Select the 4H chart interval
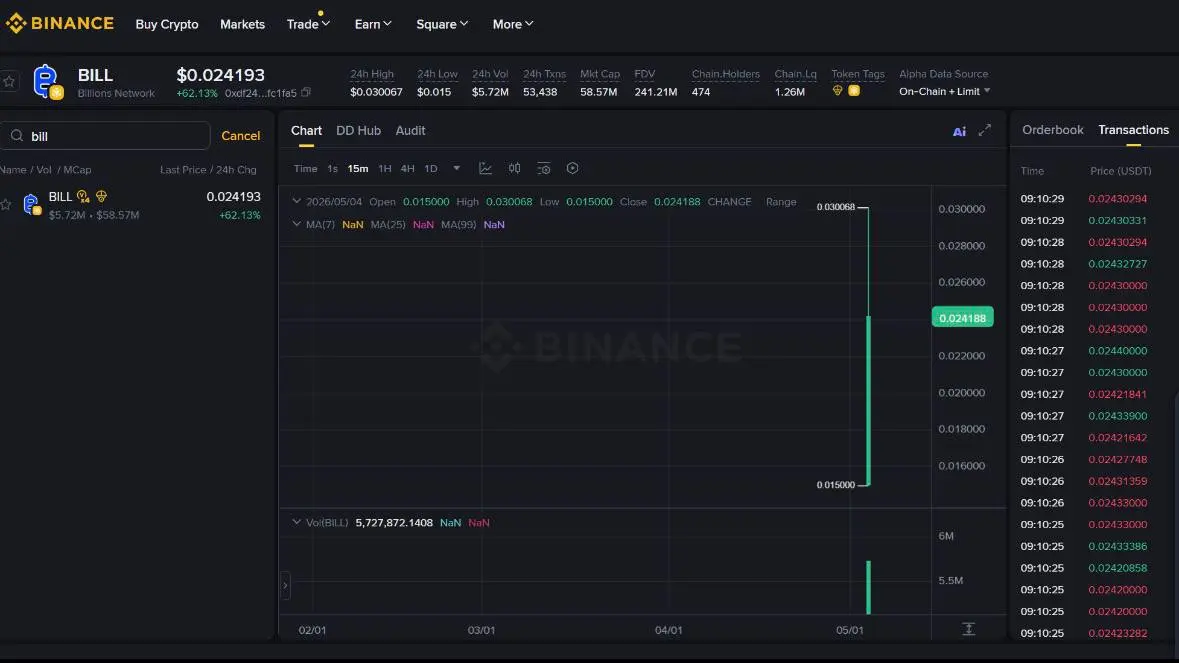This screenshot has height=663, width=1179. tap(408, 168)
